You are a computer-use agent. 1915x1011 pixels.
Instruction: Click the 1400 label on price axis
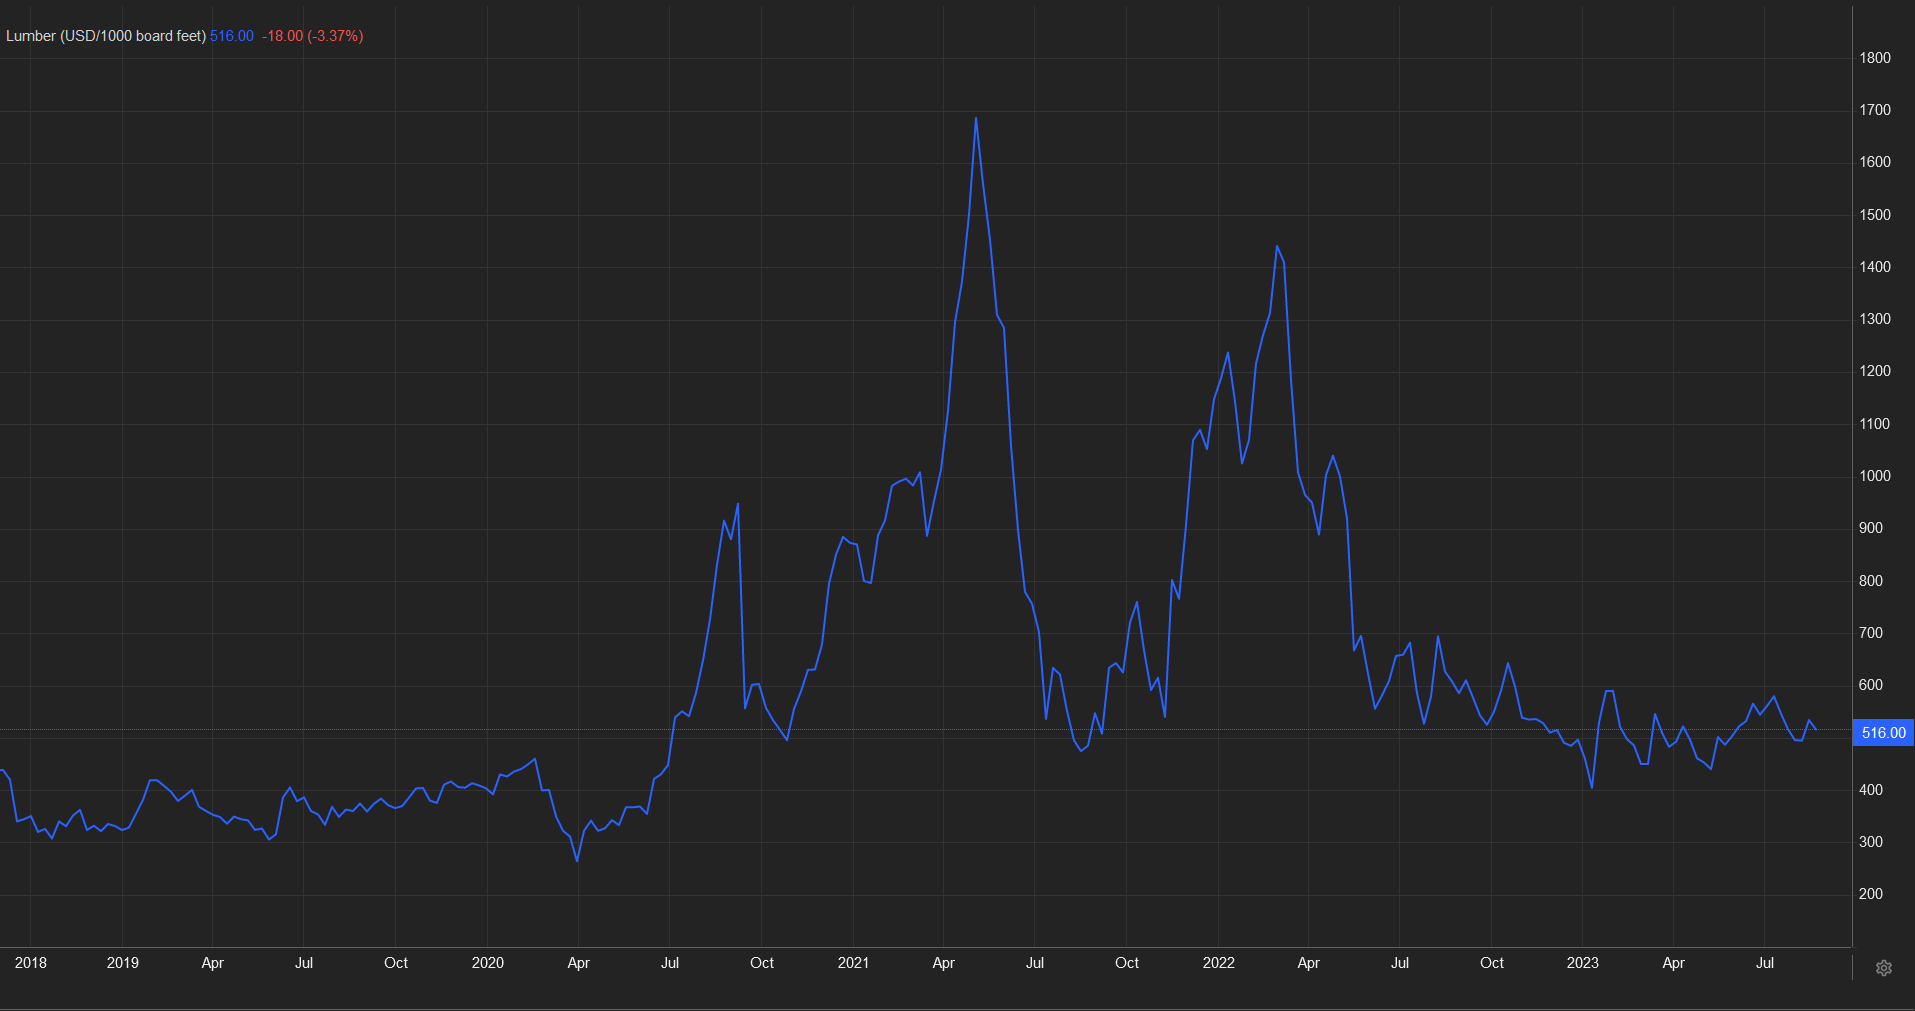pos(1874,267)
